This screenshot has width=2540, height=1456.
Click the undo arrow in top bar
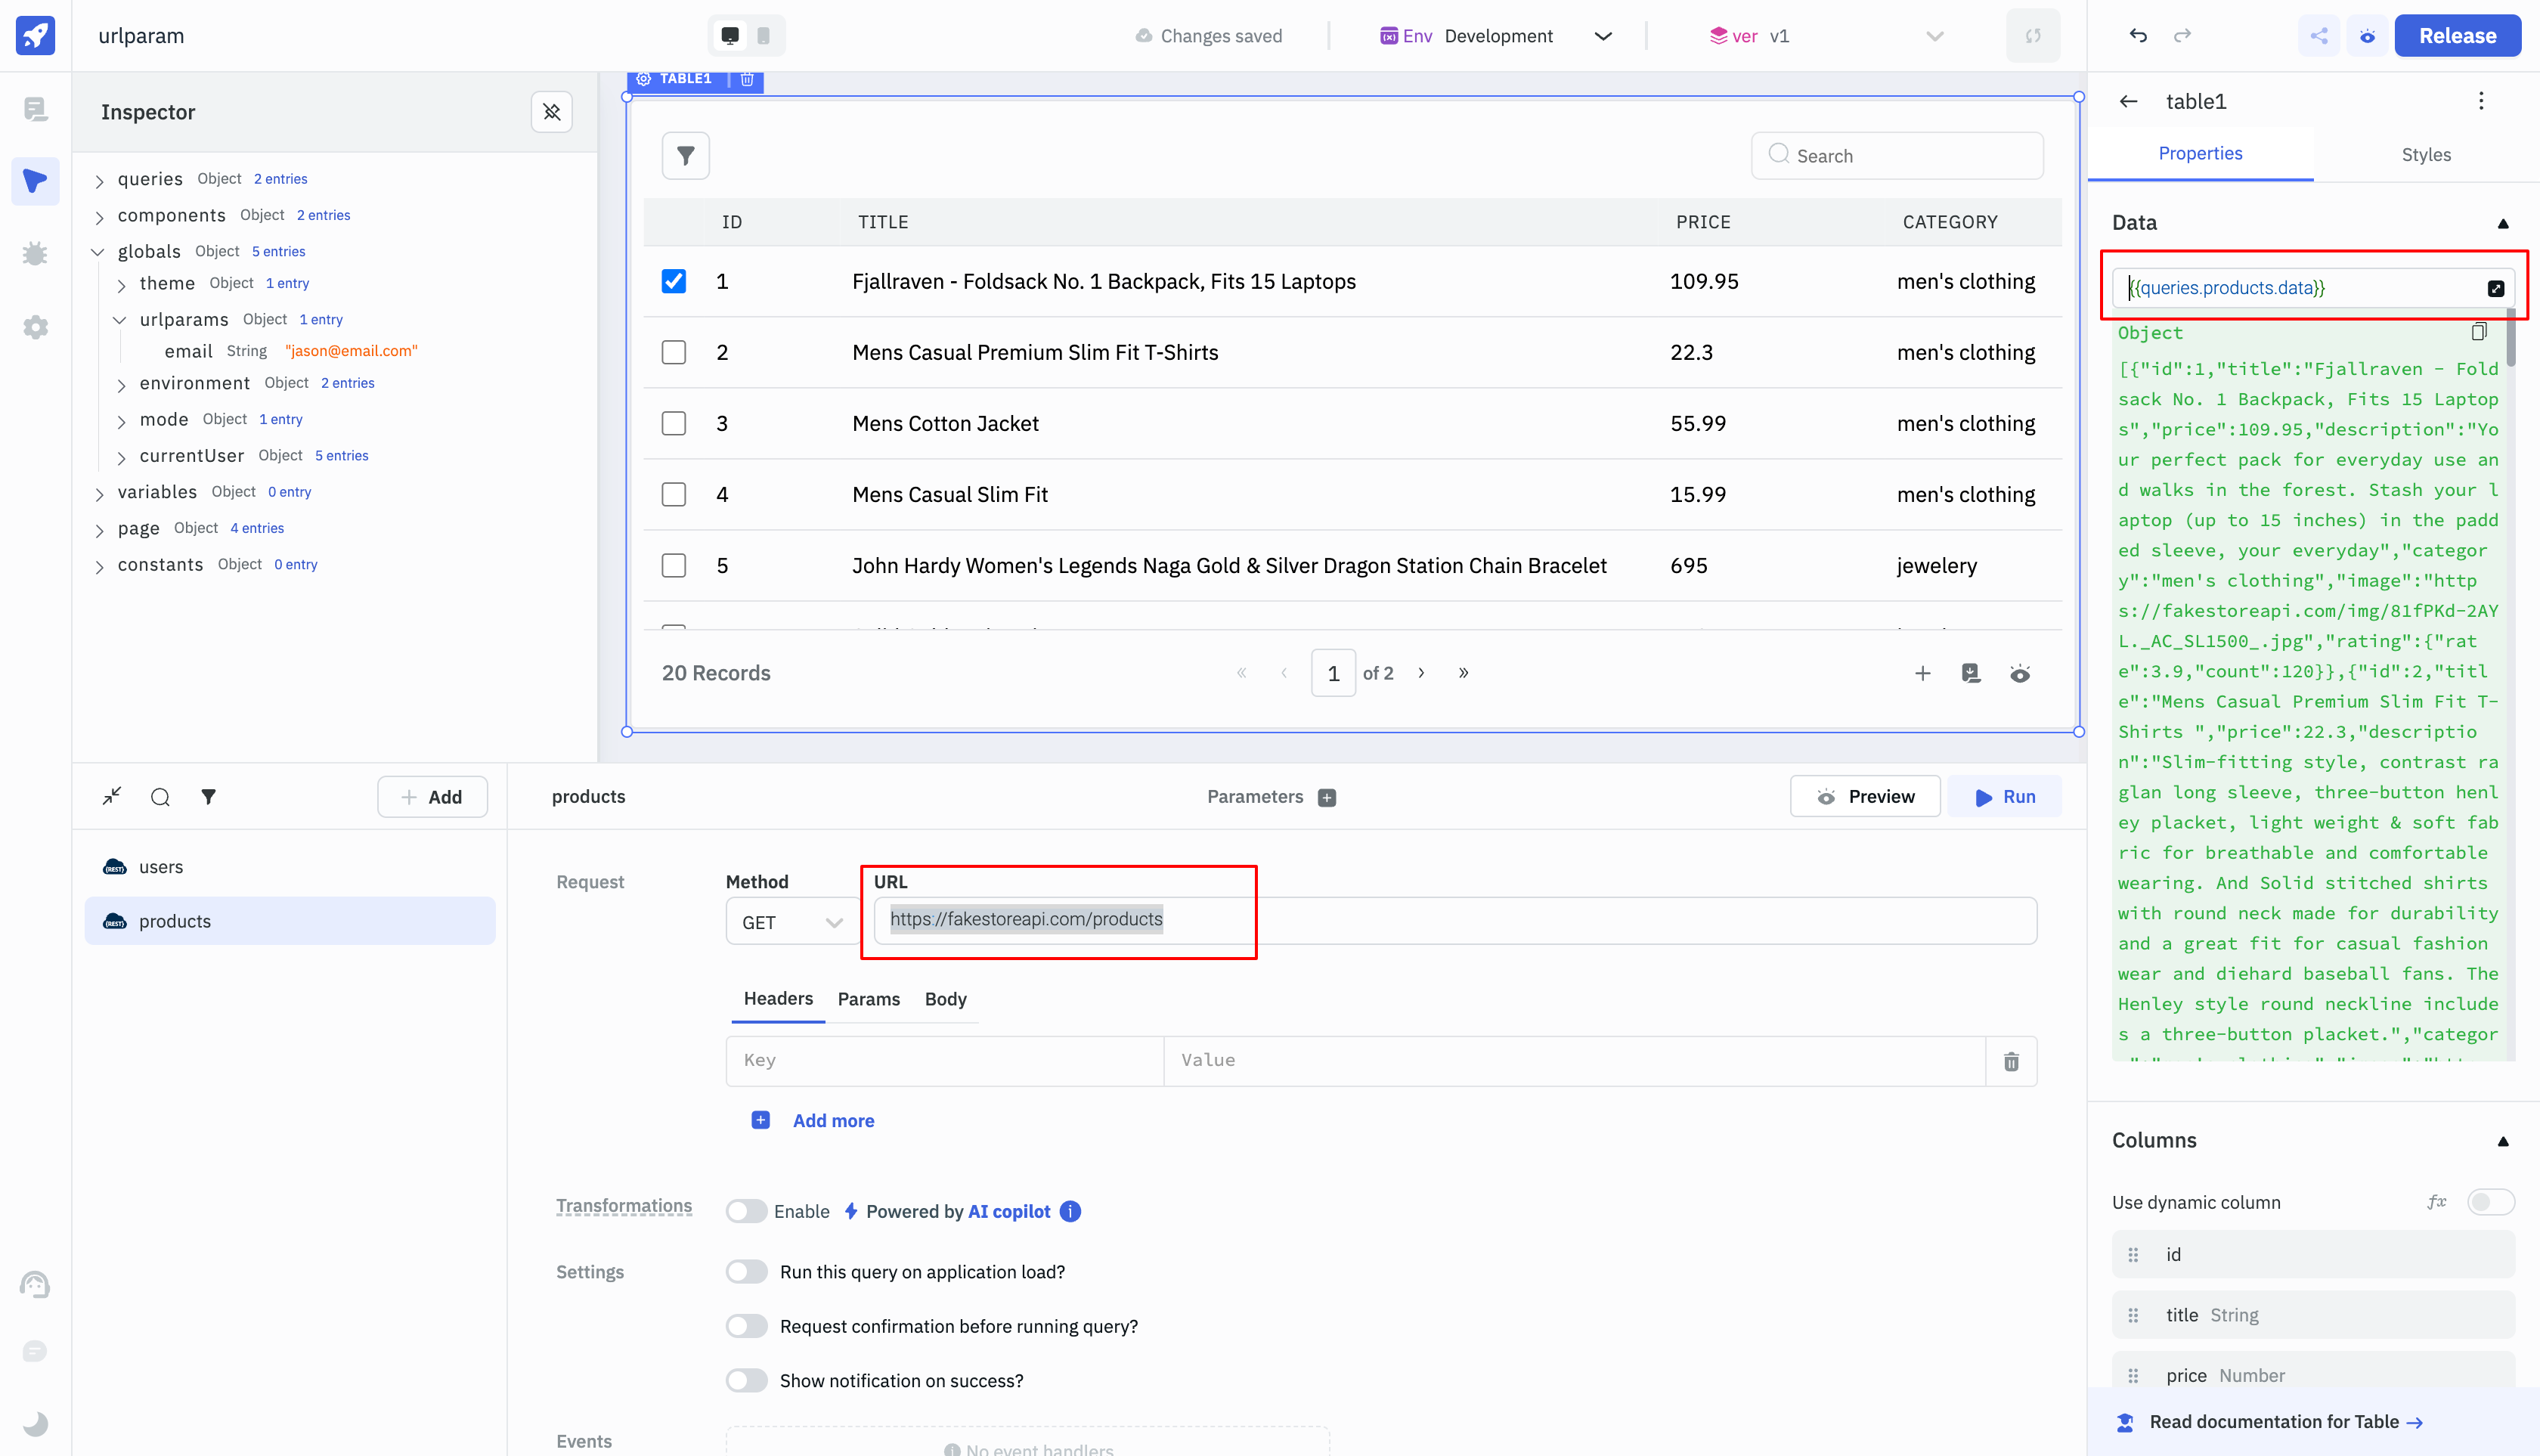tap(2138, 36)
